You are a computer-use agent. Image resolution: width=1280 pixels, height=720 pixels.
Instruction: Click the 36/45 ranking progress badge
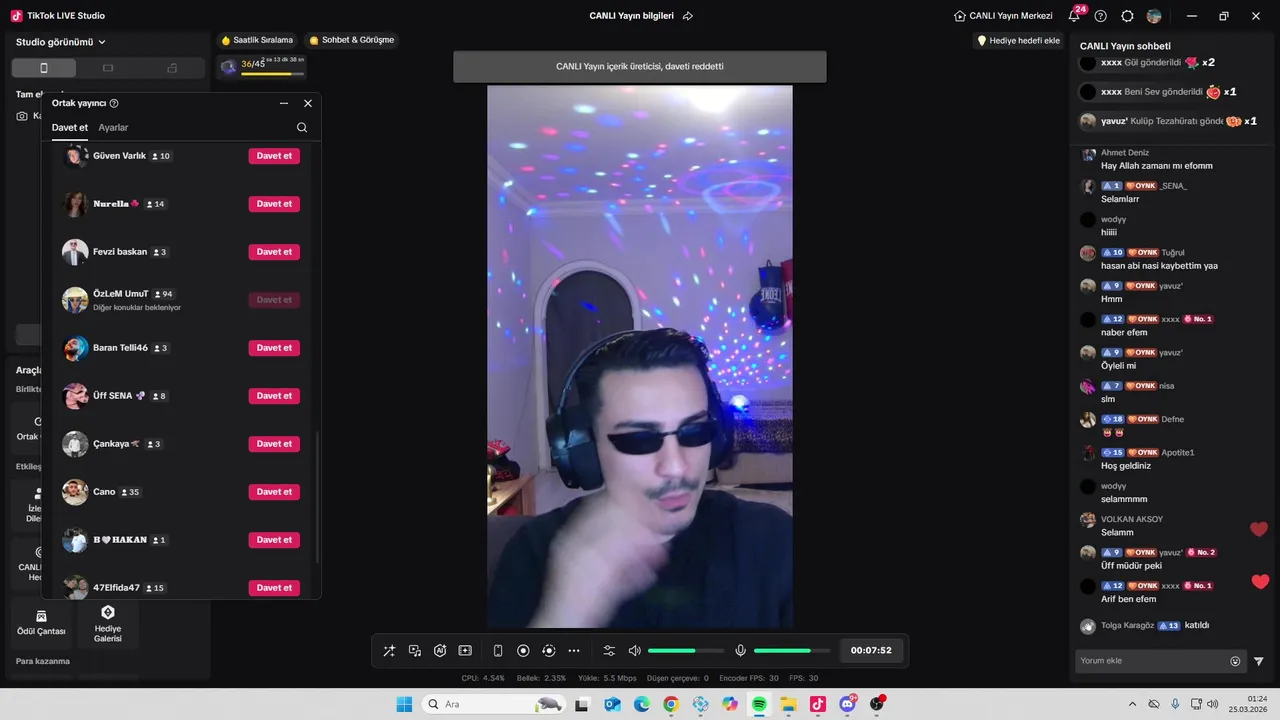click(262, 66)
